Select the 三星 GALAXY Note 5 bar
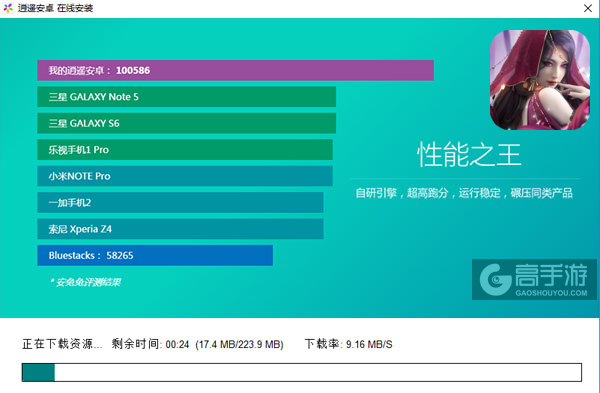This screenshot has height=393, width=600. [187, 97]
